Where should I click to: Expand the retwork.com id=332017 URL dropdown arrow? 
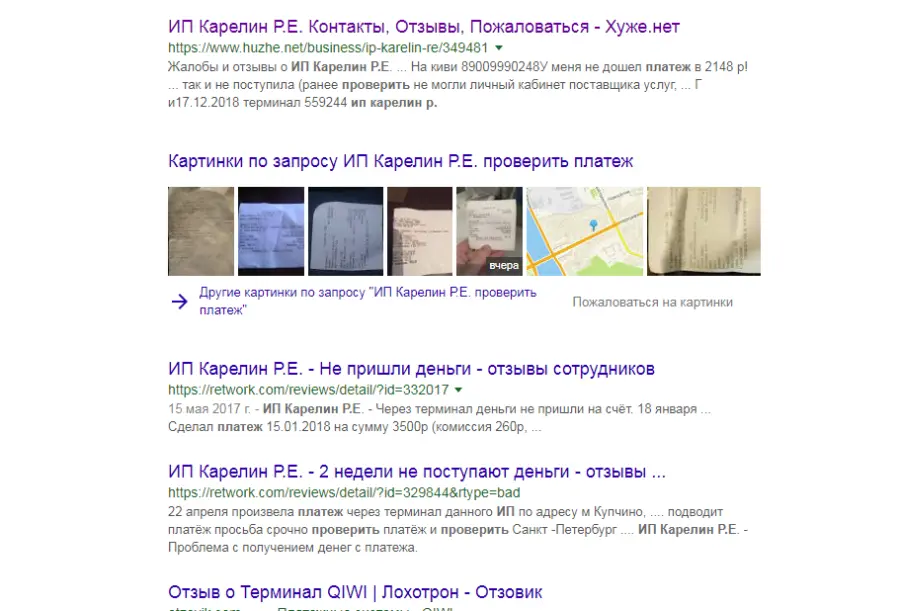[x=459, y=390]
